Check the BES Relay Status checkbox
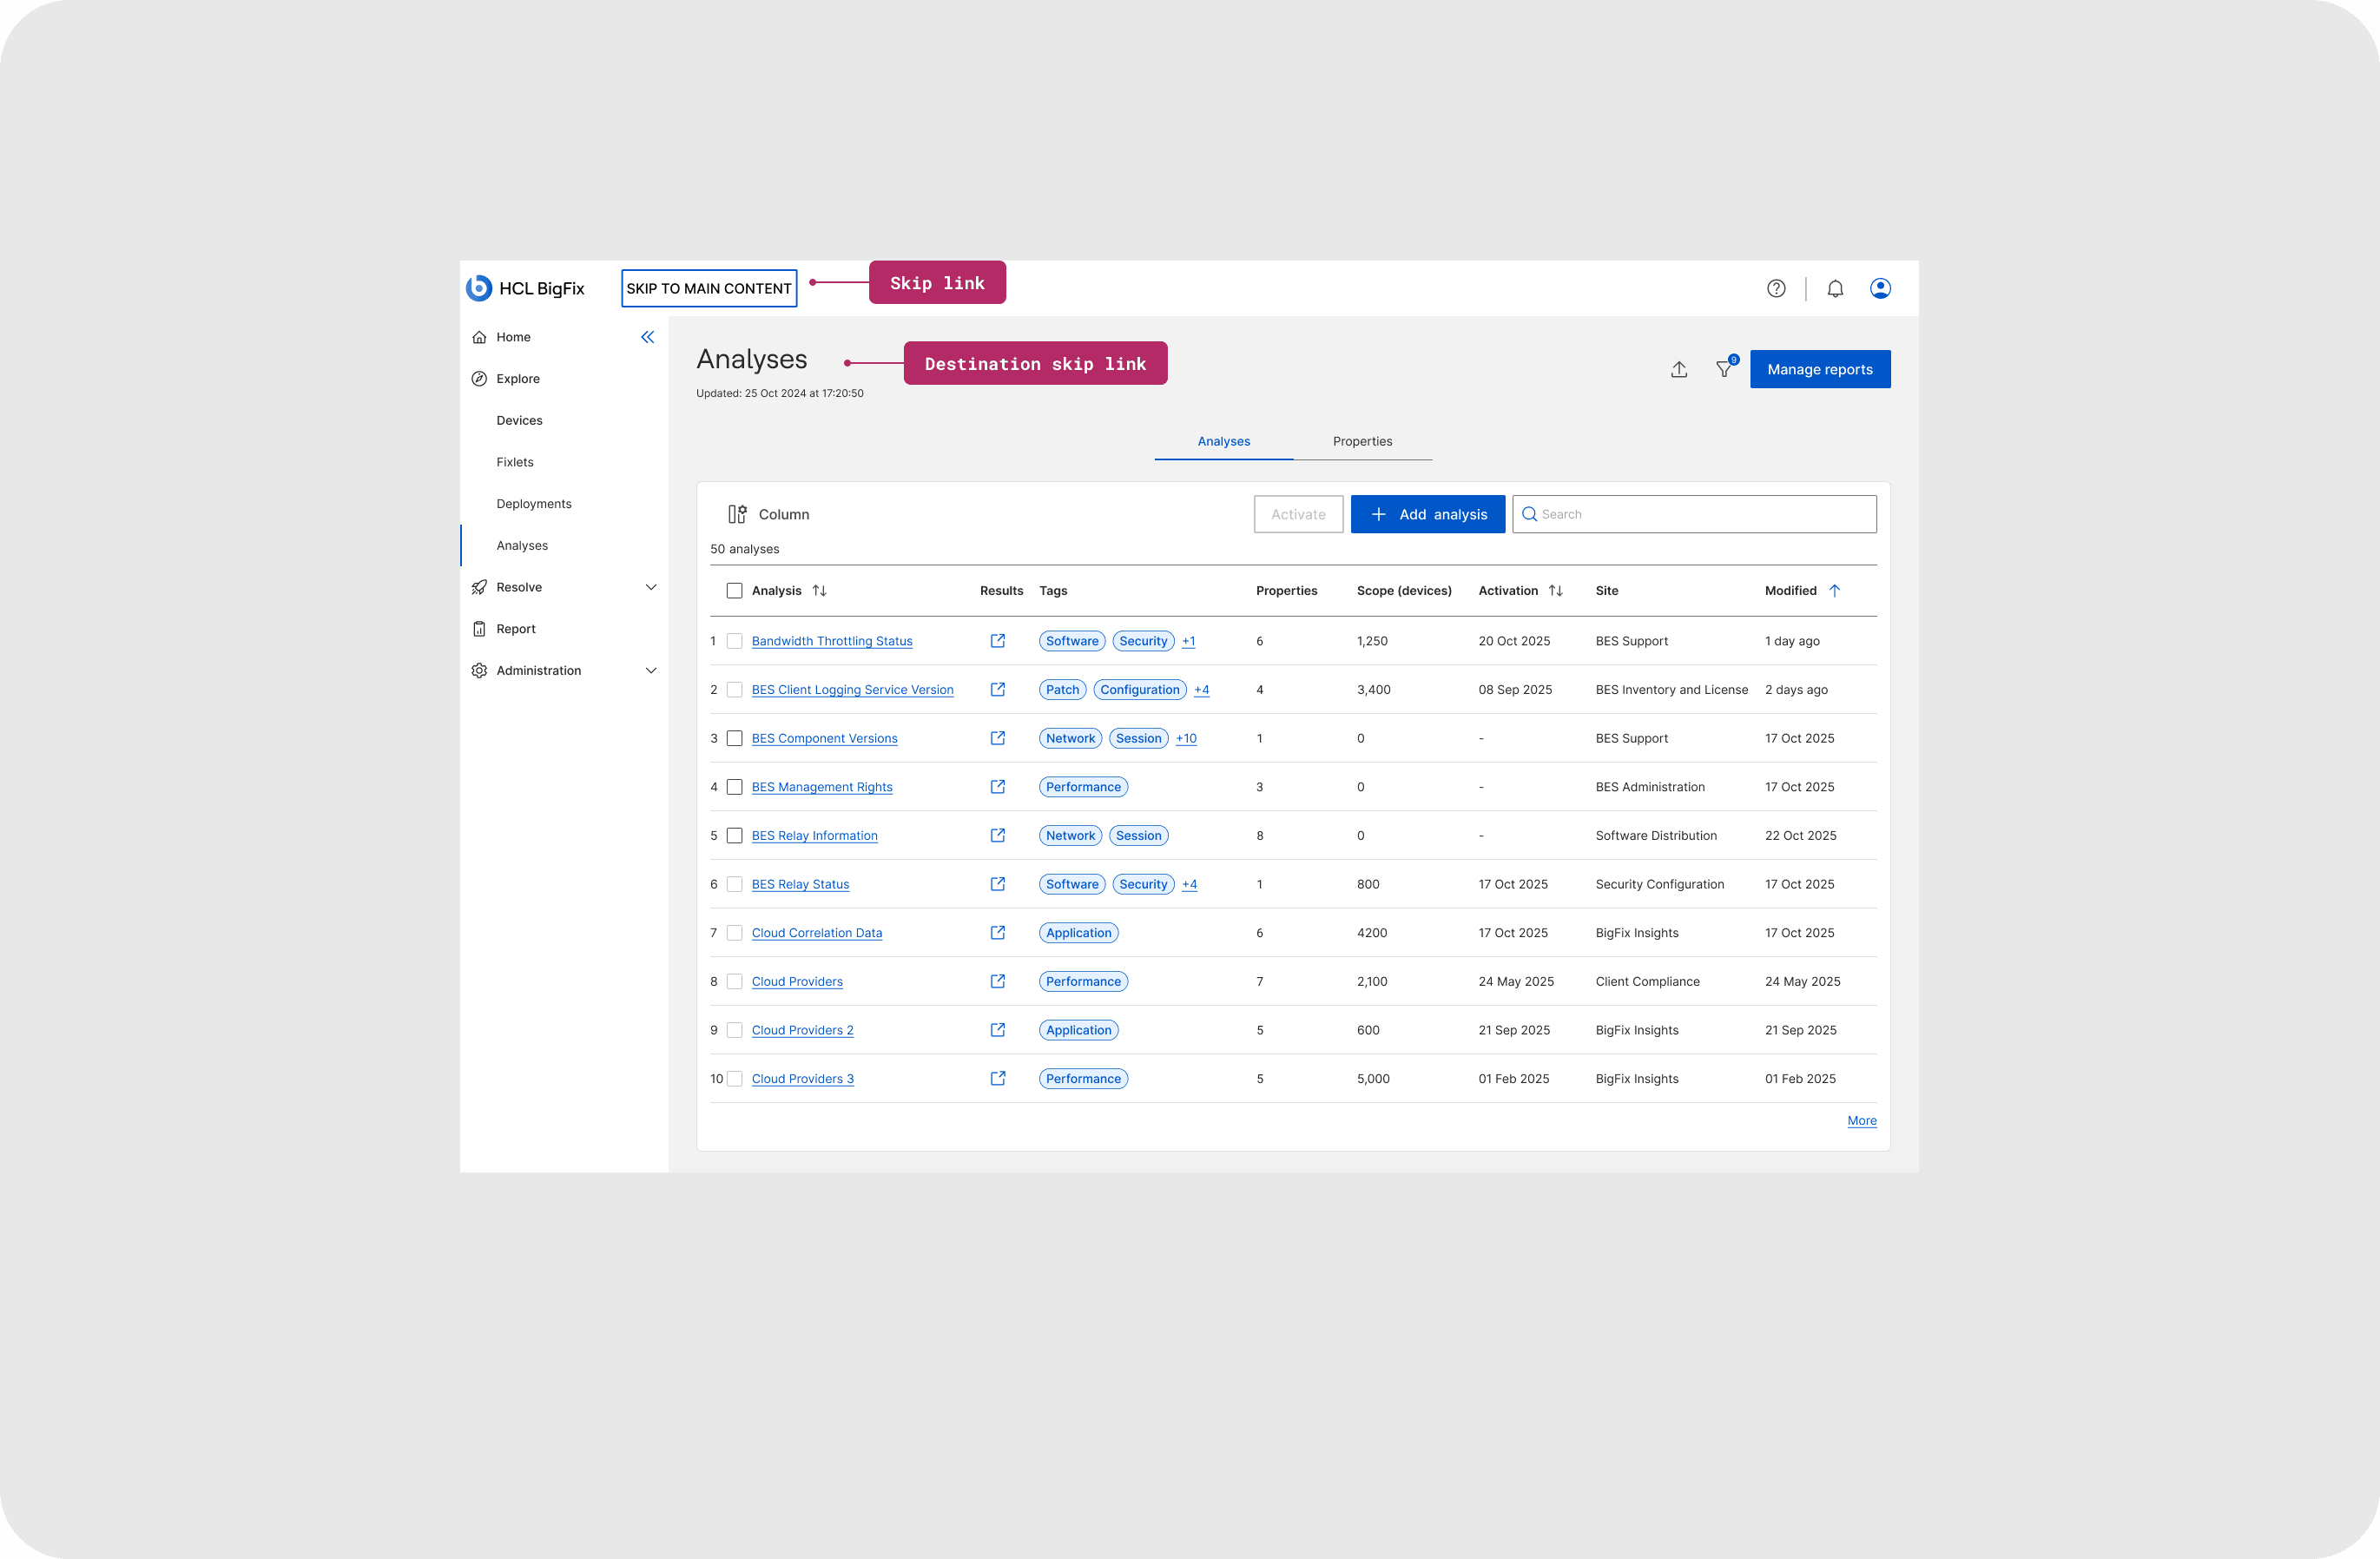 point(734,884)
